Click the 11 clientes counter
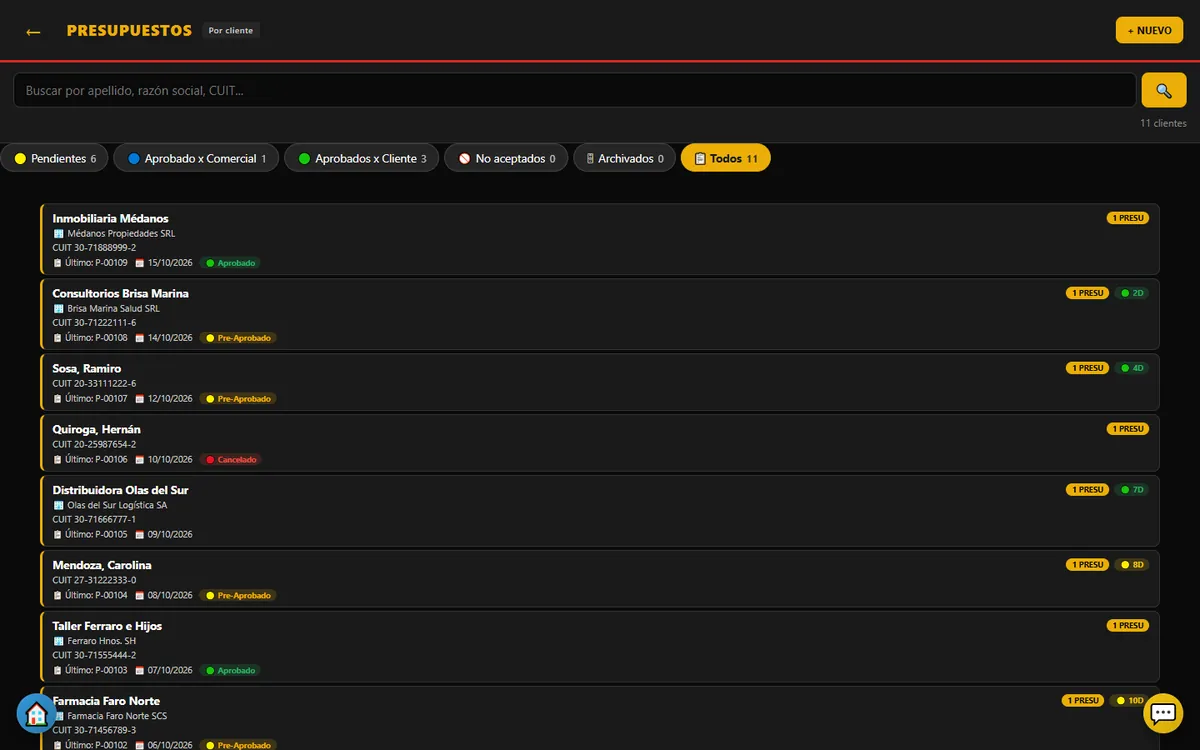 1163,123
